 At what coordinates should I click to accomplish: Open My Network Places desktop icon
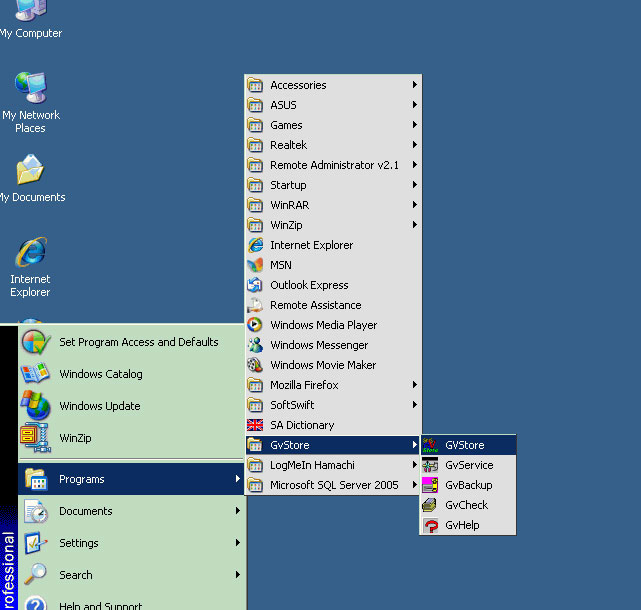31,87
